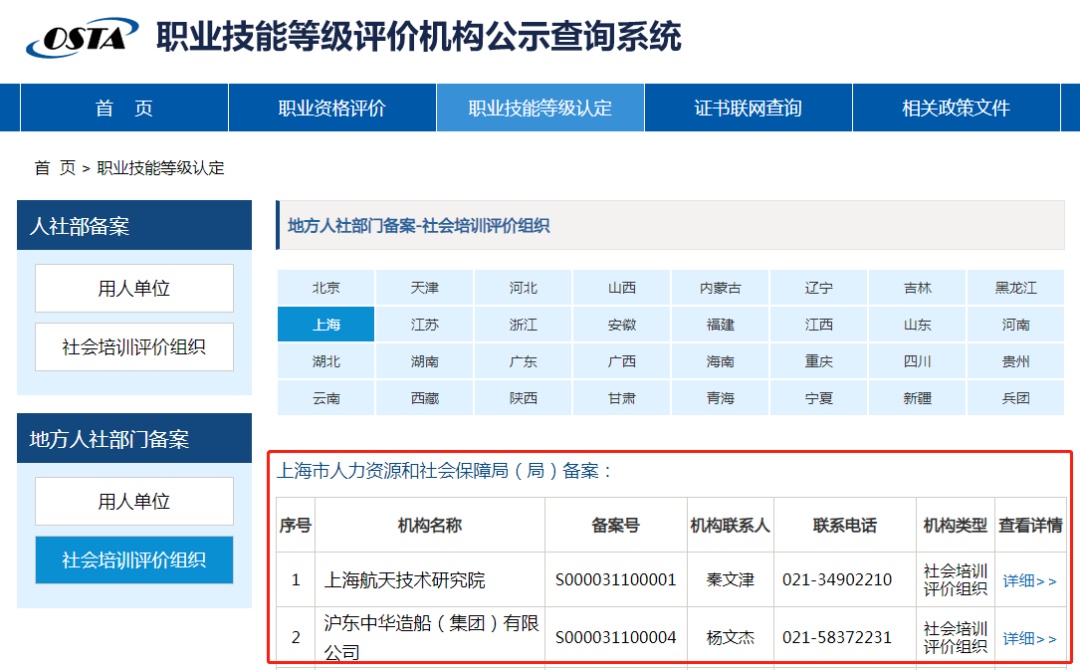Screen dimensions: 1080x670
Task: Select 社会培训评价组织 under 地方人社部门备案
Action: 134,560
